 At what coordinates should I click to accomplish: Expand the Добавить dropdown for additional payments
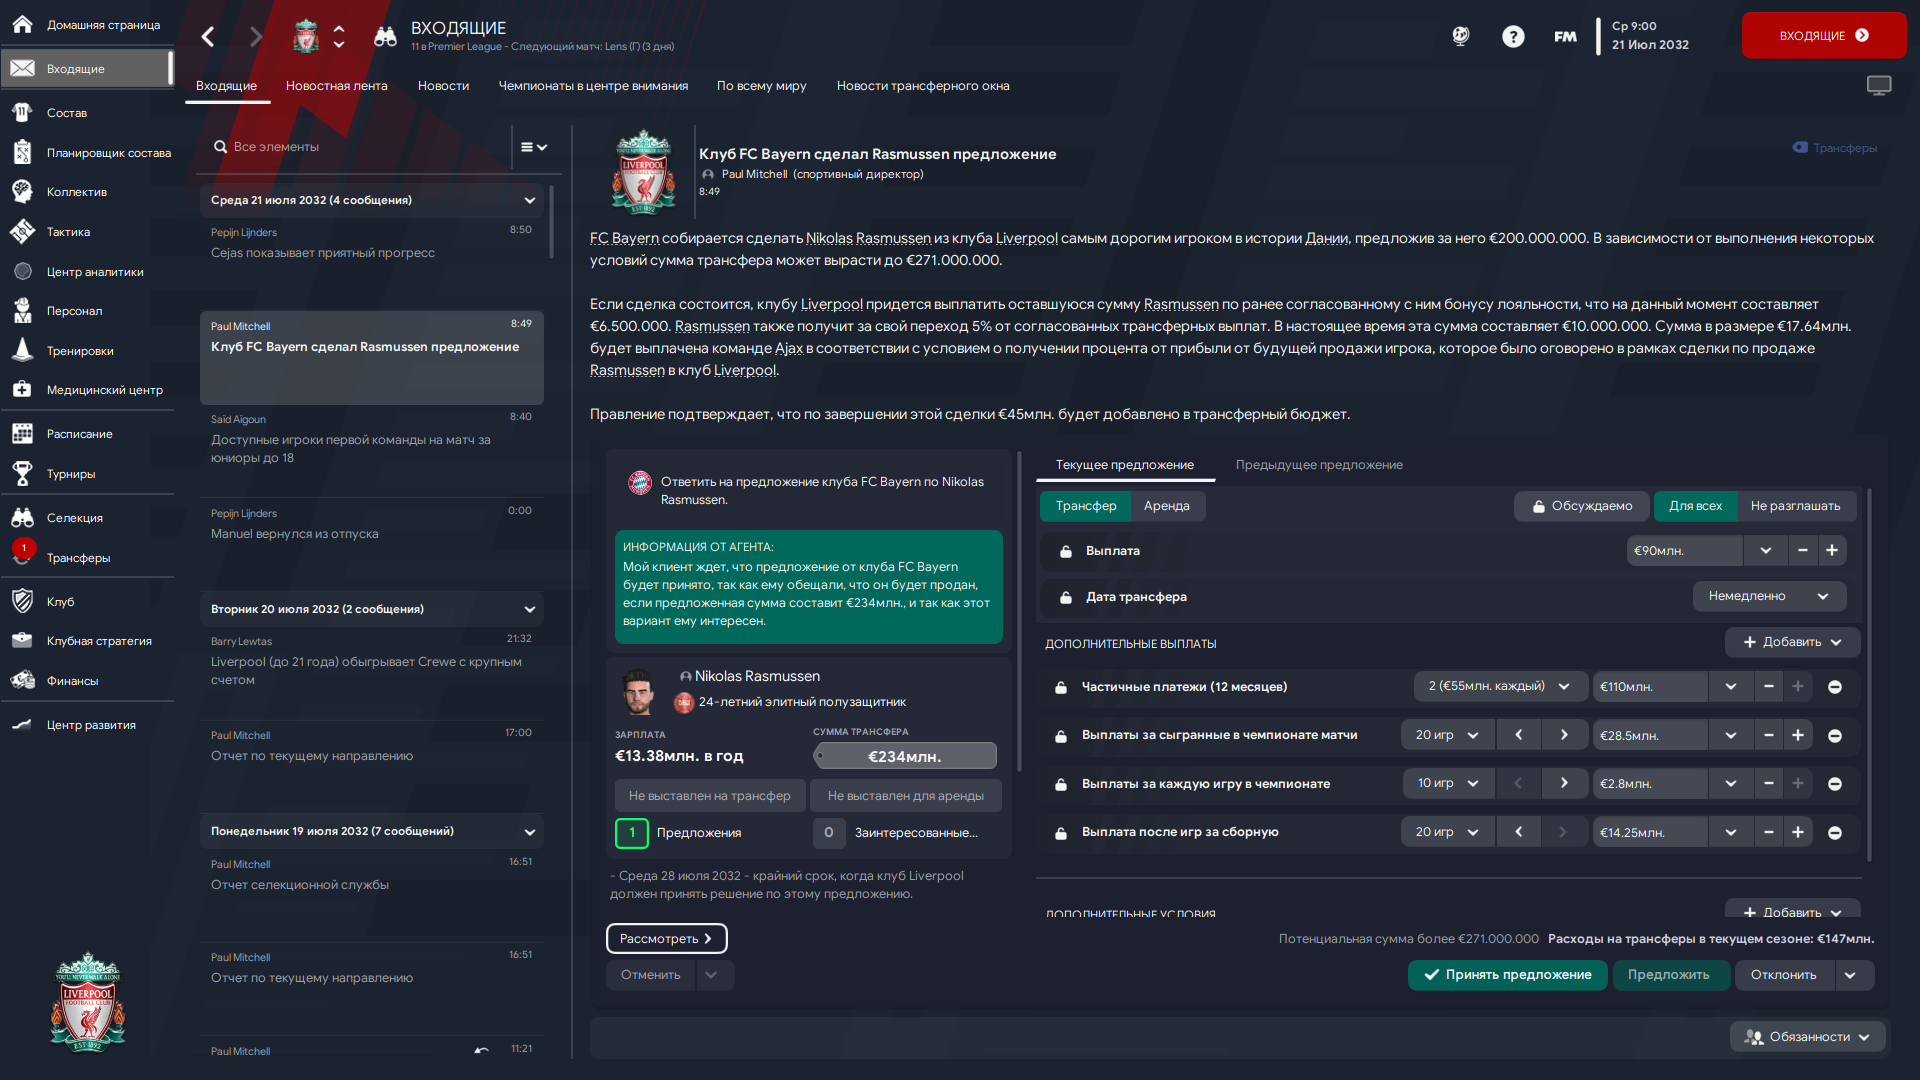point(1792,642)
